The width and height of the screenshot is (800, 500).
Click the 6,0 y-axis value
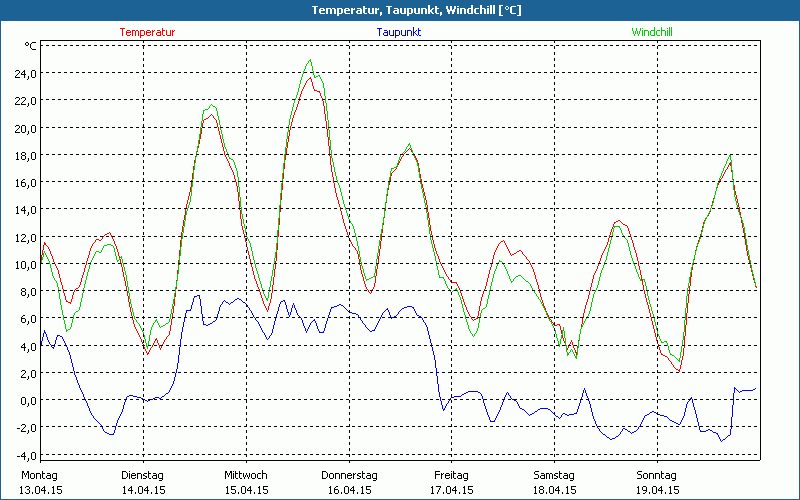click(x=28, y=318)
